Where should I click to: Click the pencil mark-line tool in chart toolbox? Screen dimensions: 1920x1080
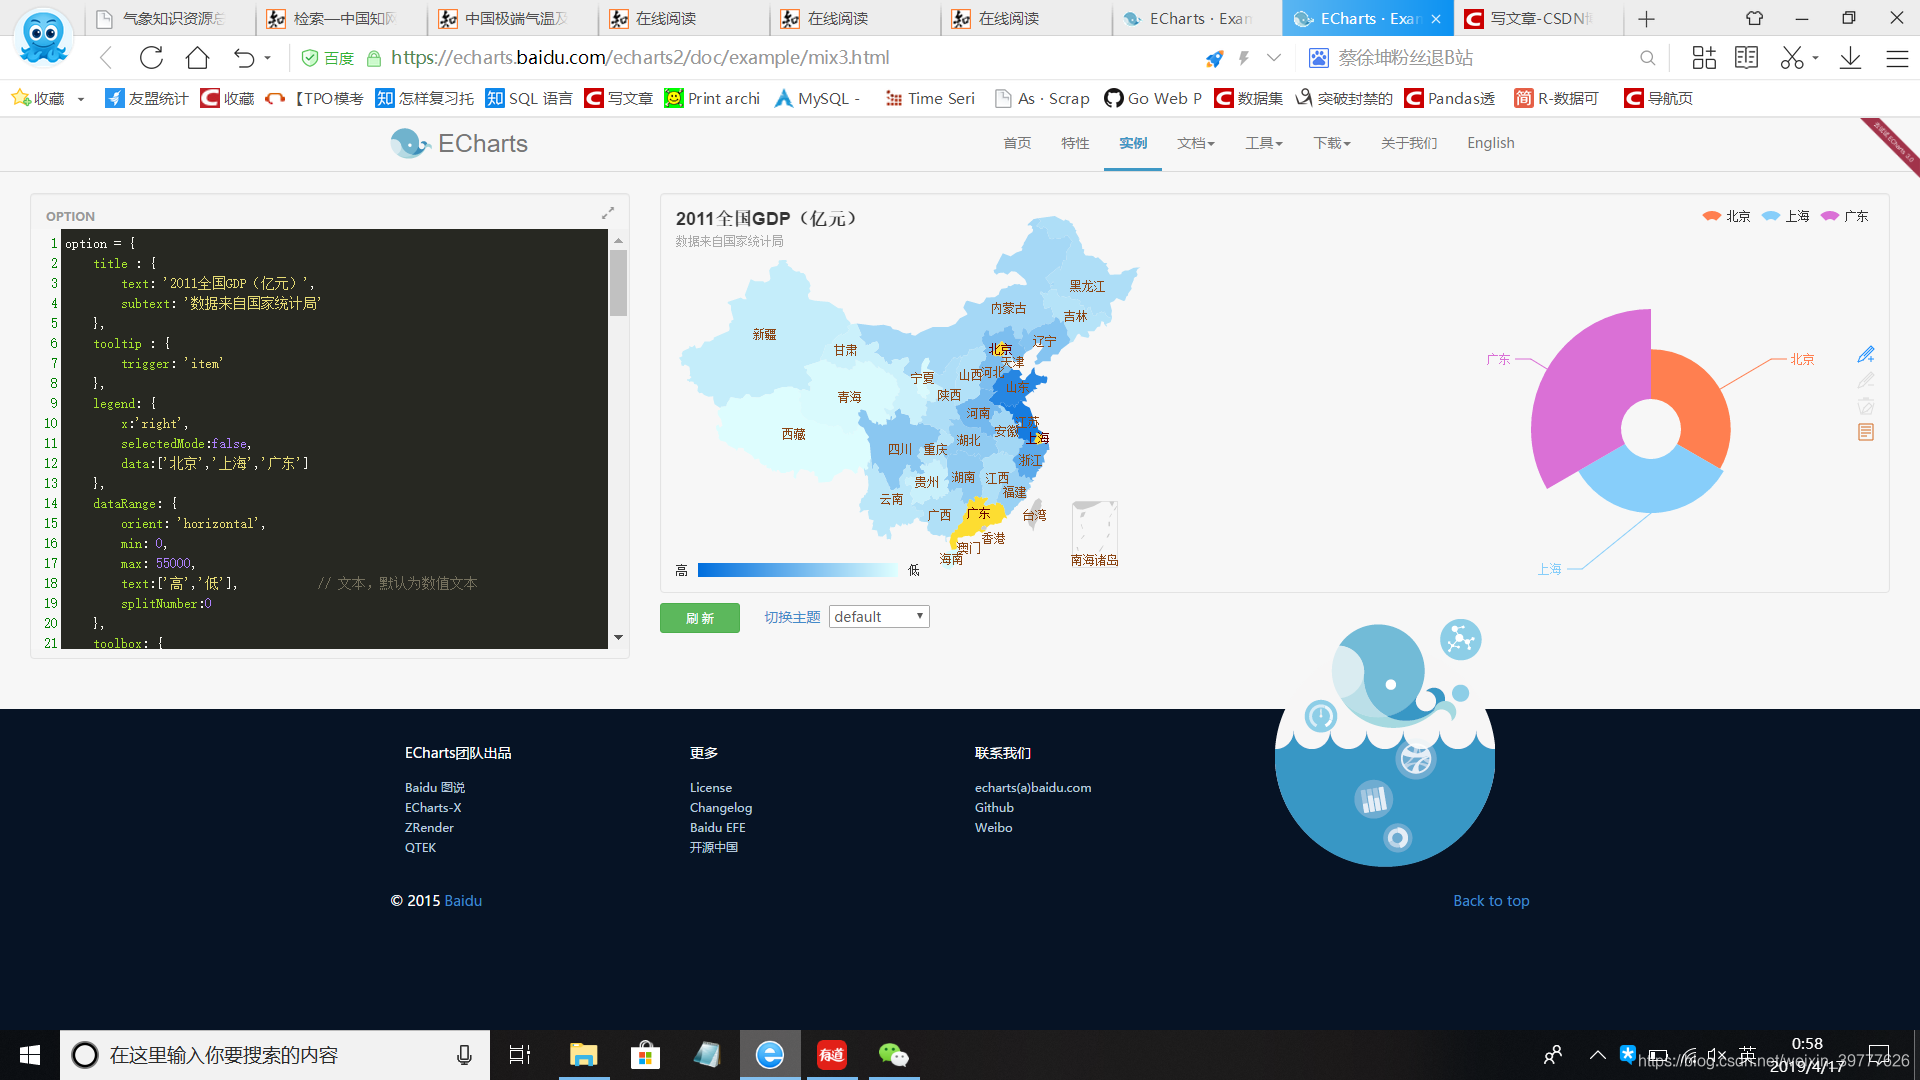pos(1866,354)
